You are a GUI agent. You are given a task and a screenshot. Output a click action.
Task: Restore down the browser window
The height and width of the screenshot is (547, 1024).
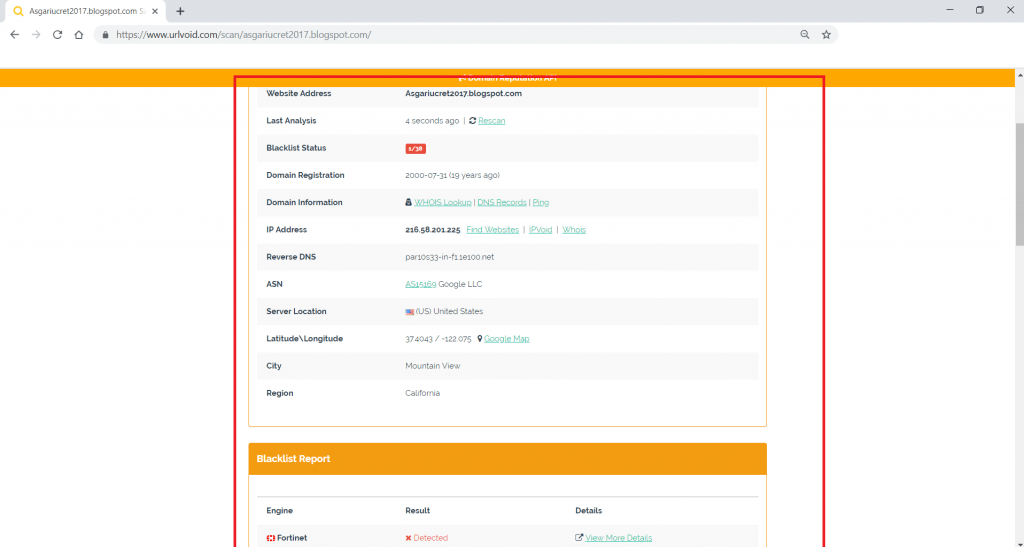(x=980, y=10)
